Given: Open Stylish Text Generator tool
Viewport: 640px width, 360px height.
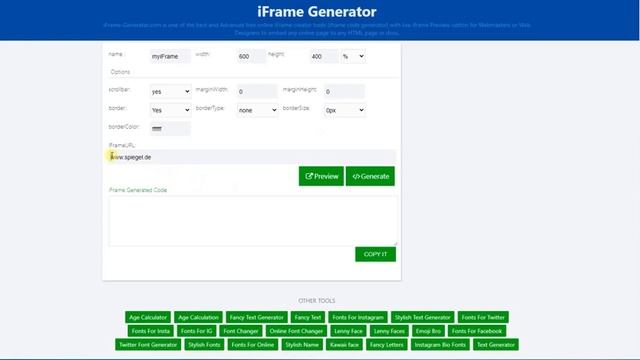Looking at the screenshot, I should (x=422, y=317).
